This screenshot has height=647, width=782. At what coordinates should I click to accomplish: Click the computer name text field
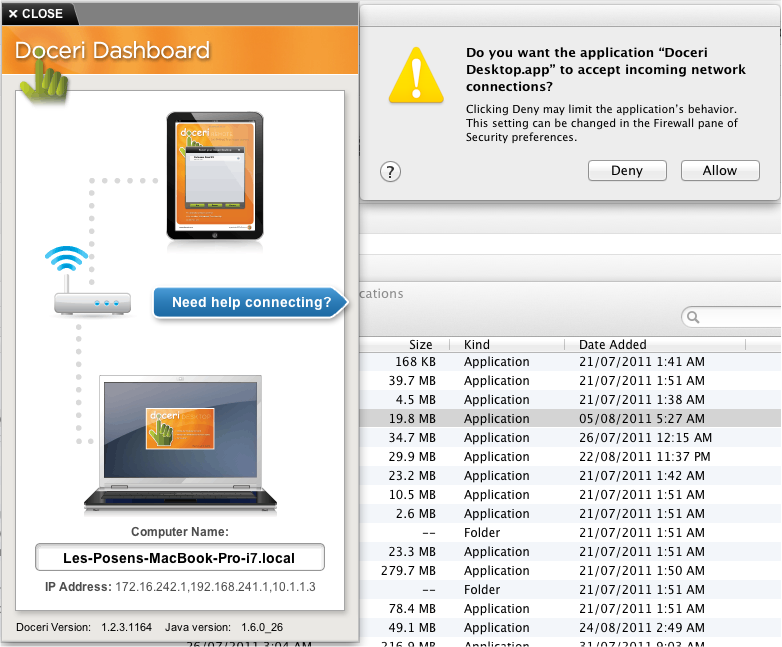180,557
